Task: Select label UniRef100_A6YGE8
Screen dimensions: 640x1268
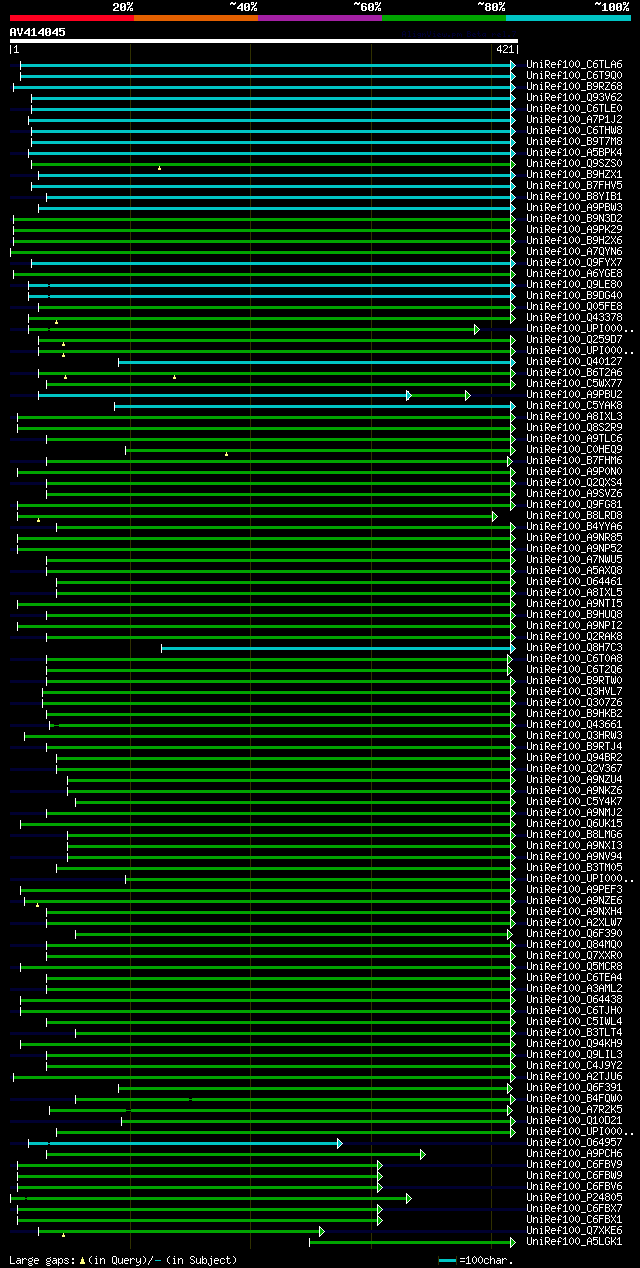Action: (574, 274)
